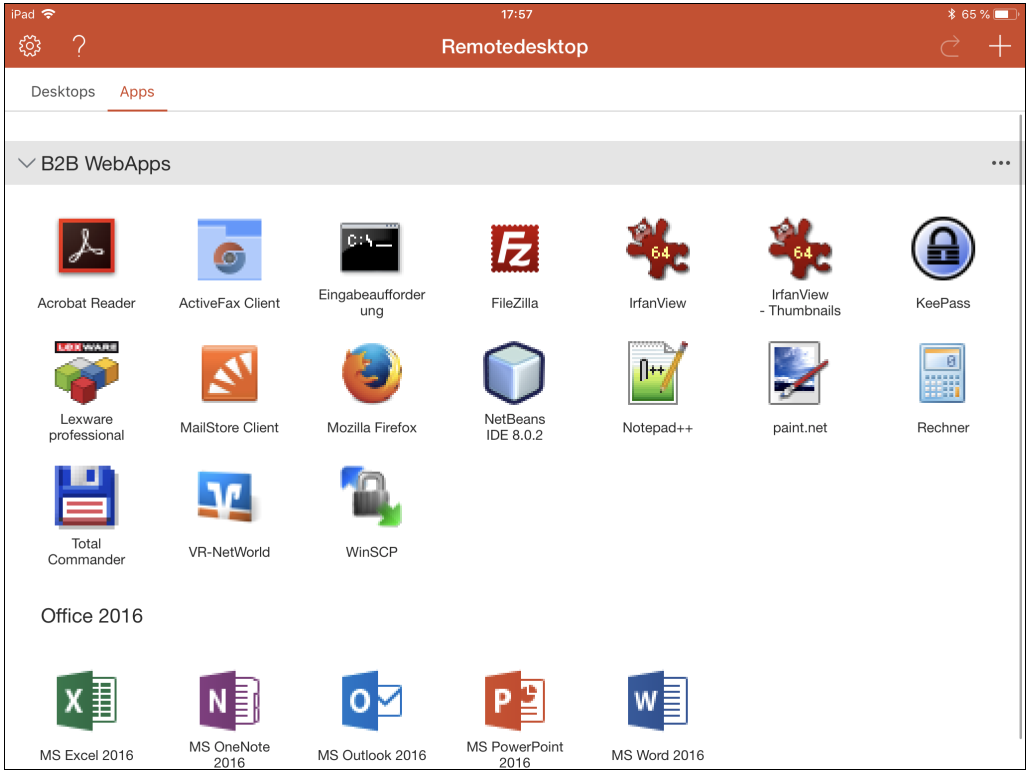Open the B2B WebApps three-dots menu
Screen dimensions: 1031x774
tap(1001, 163)
